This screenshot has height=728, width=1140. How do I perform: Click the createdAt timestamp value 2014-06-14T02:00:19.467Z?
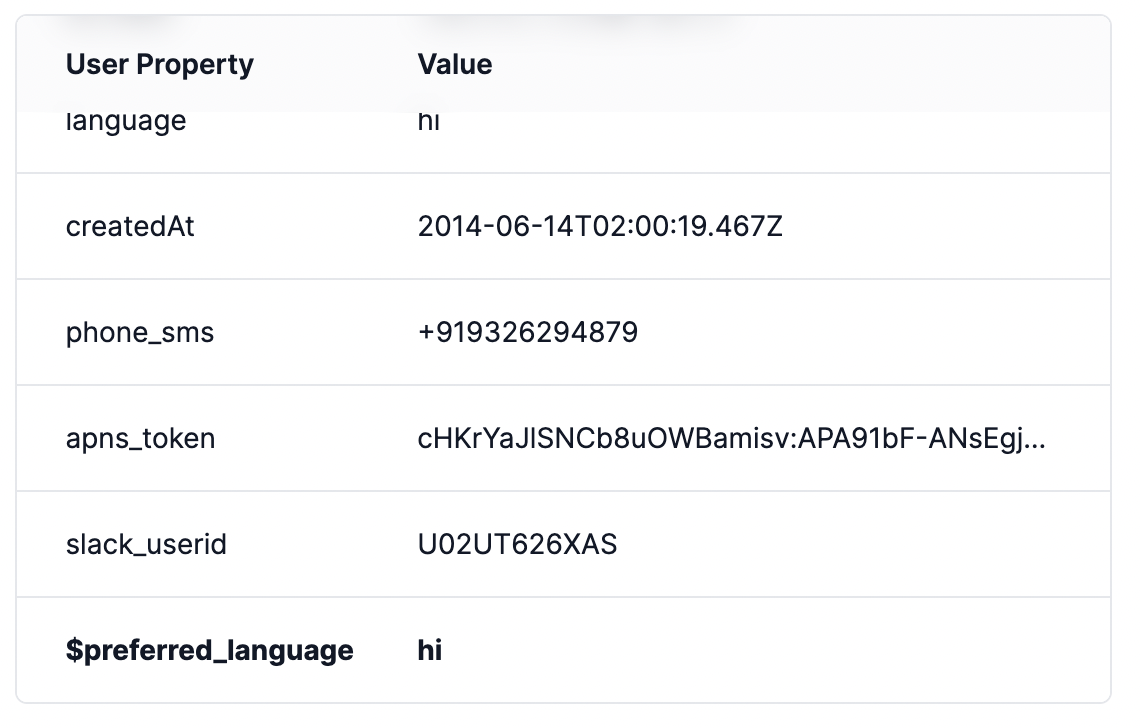tap(600, 226)
